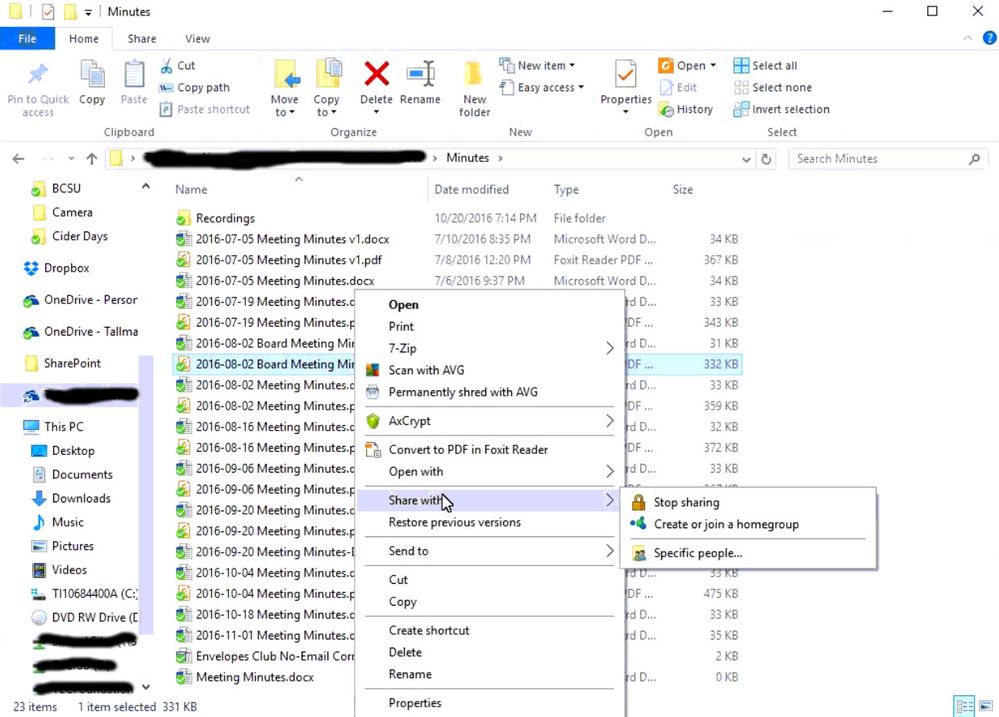Click Edit in the Open group
The width and height of the screenshot is (999, 717).
(x=678, y=87)
